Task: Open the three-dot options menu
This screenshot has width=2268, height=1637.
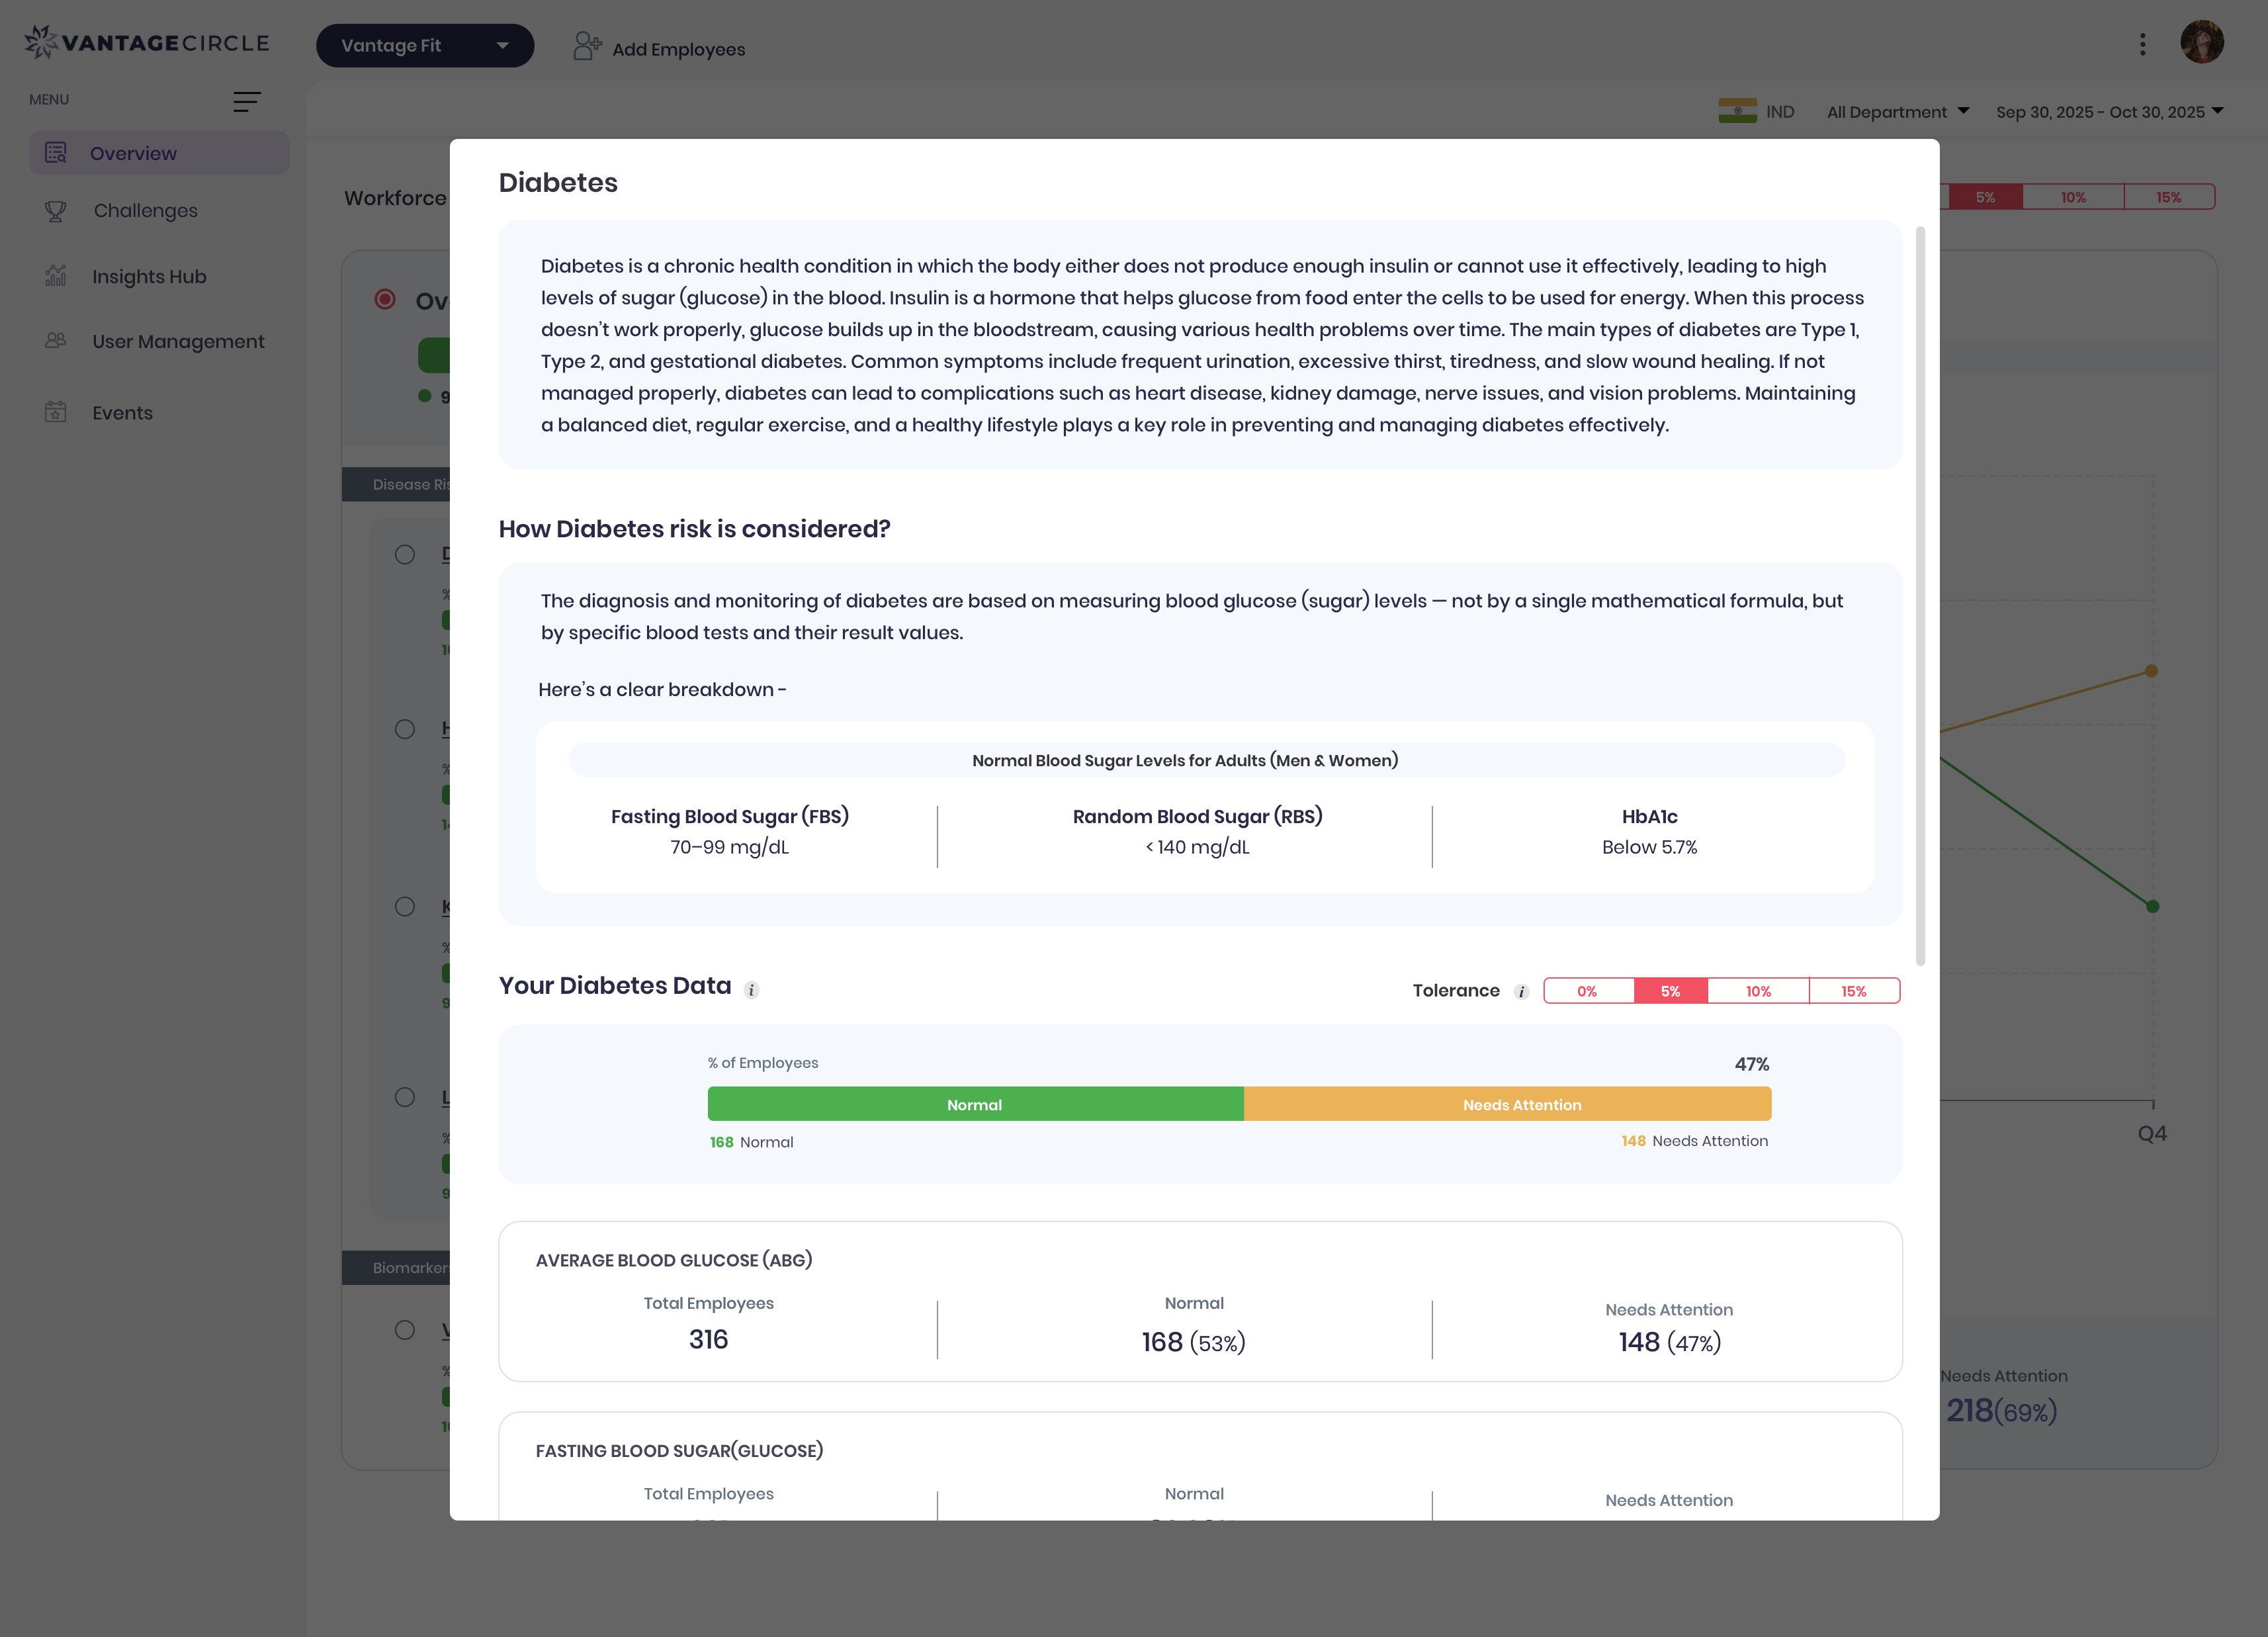Action: (2142, 43)
